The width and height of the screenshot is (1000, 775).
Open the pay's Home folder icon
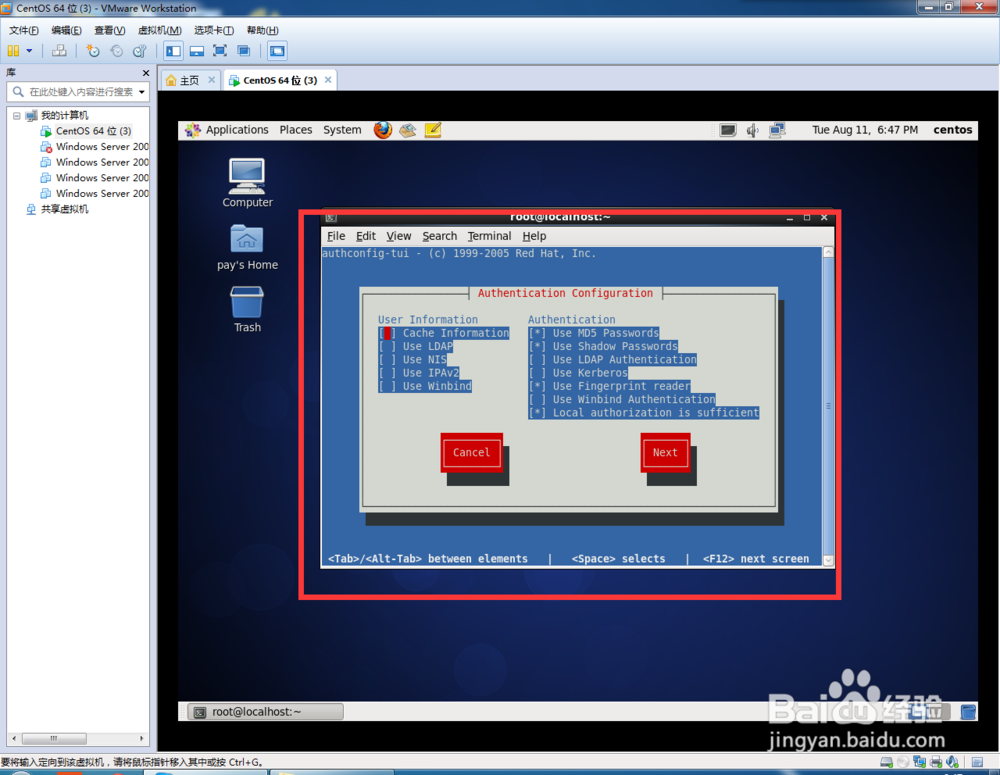(x=247, y=247)
